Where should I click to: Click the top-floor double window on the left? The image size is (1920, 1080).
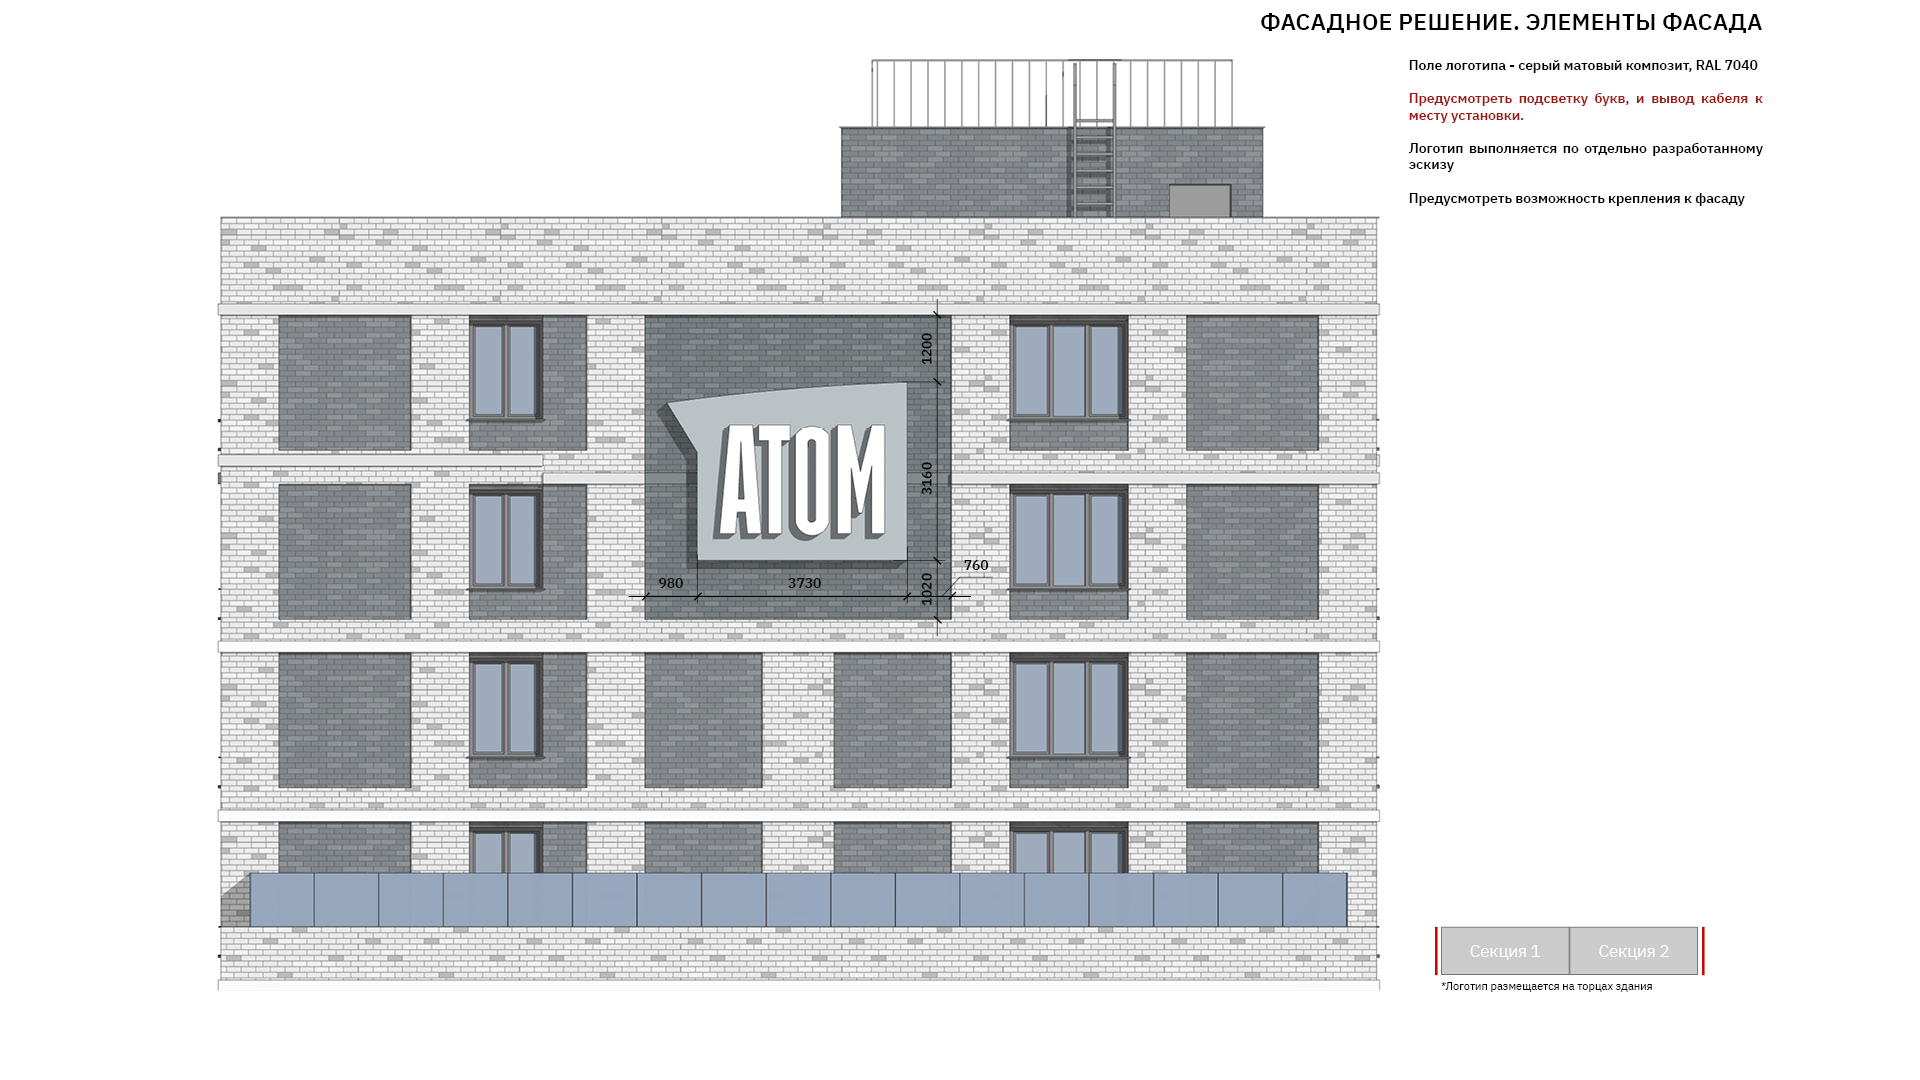[505, 370]
